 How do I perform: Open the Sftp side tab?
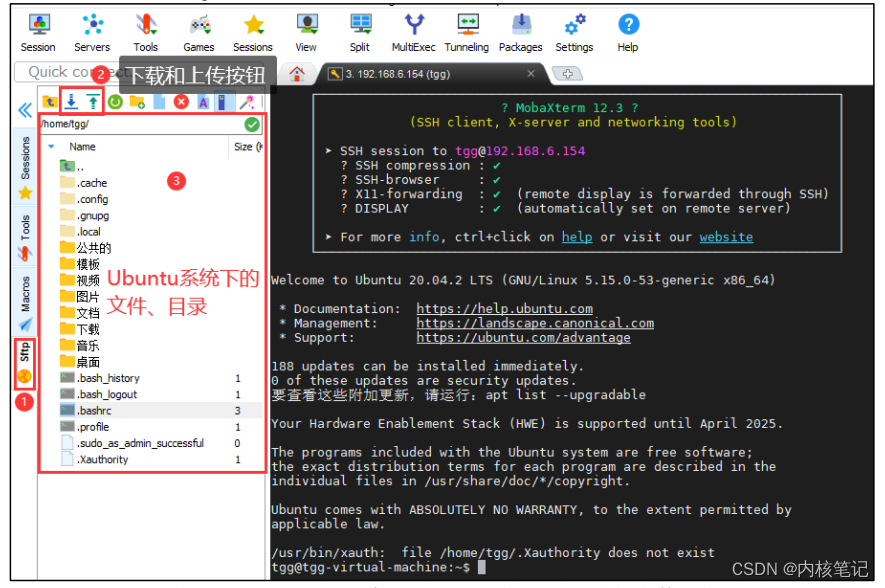(24, 363)
